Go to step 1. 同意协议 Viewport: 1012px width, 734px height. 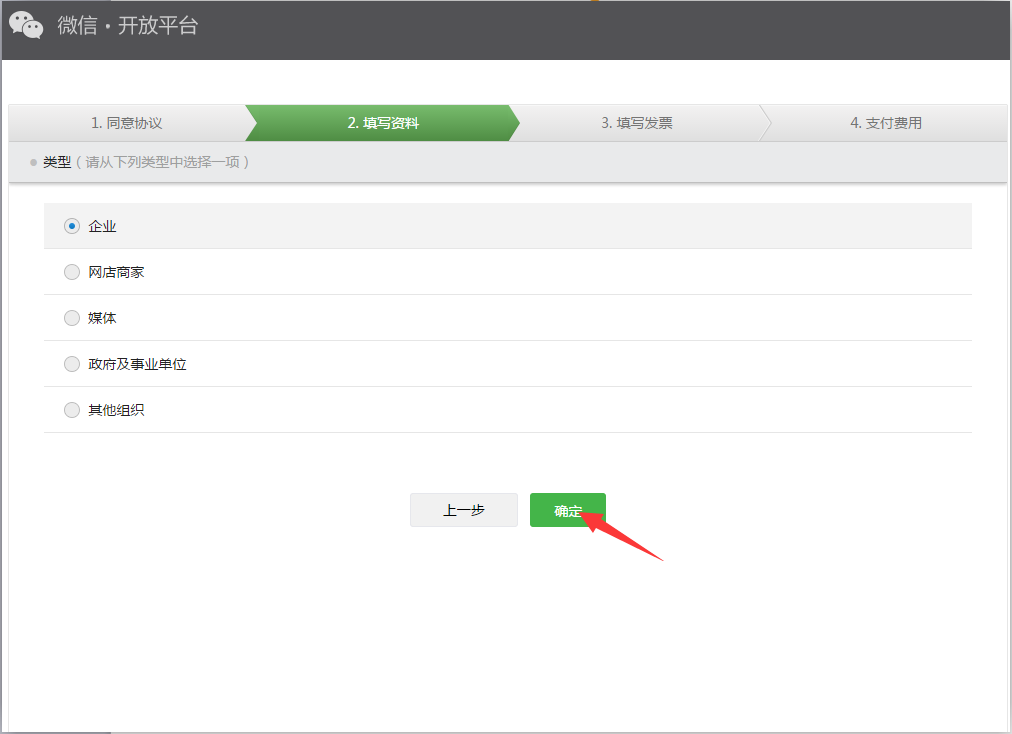pos(126,123)
